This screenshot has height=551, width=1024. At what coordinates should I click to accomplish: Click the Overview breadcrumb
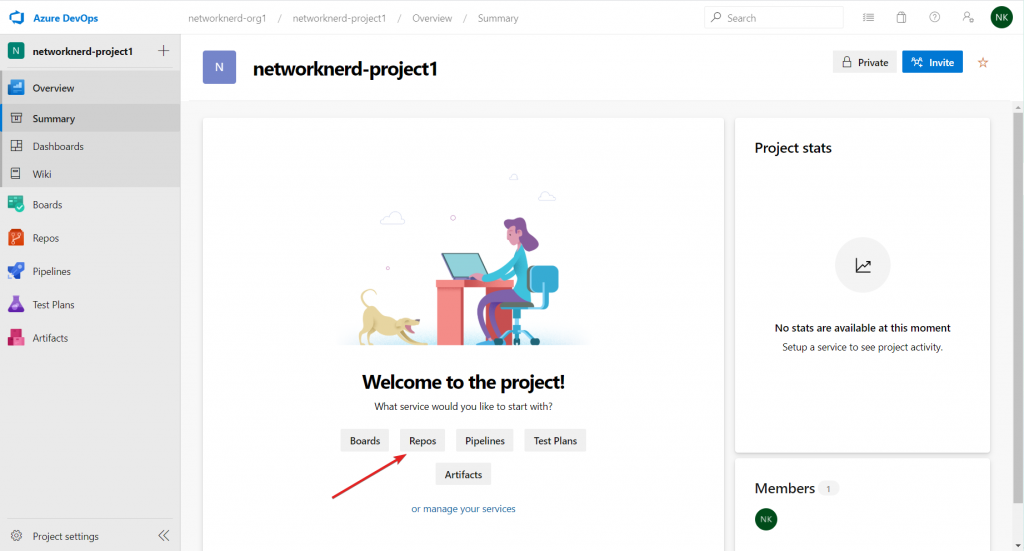(x=432, y=18)
